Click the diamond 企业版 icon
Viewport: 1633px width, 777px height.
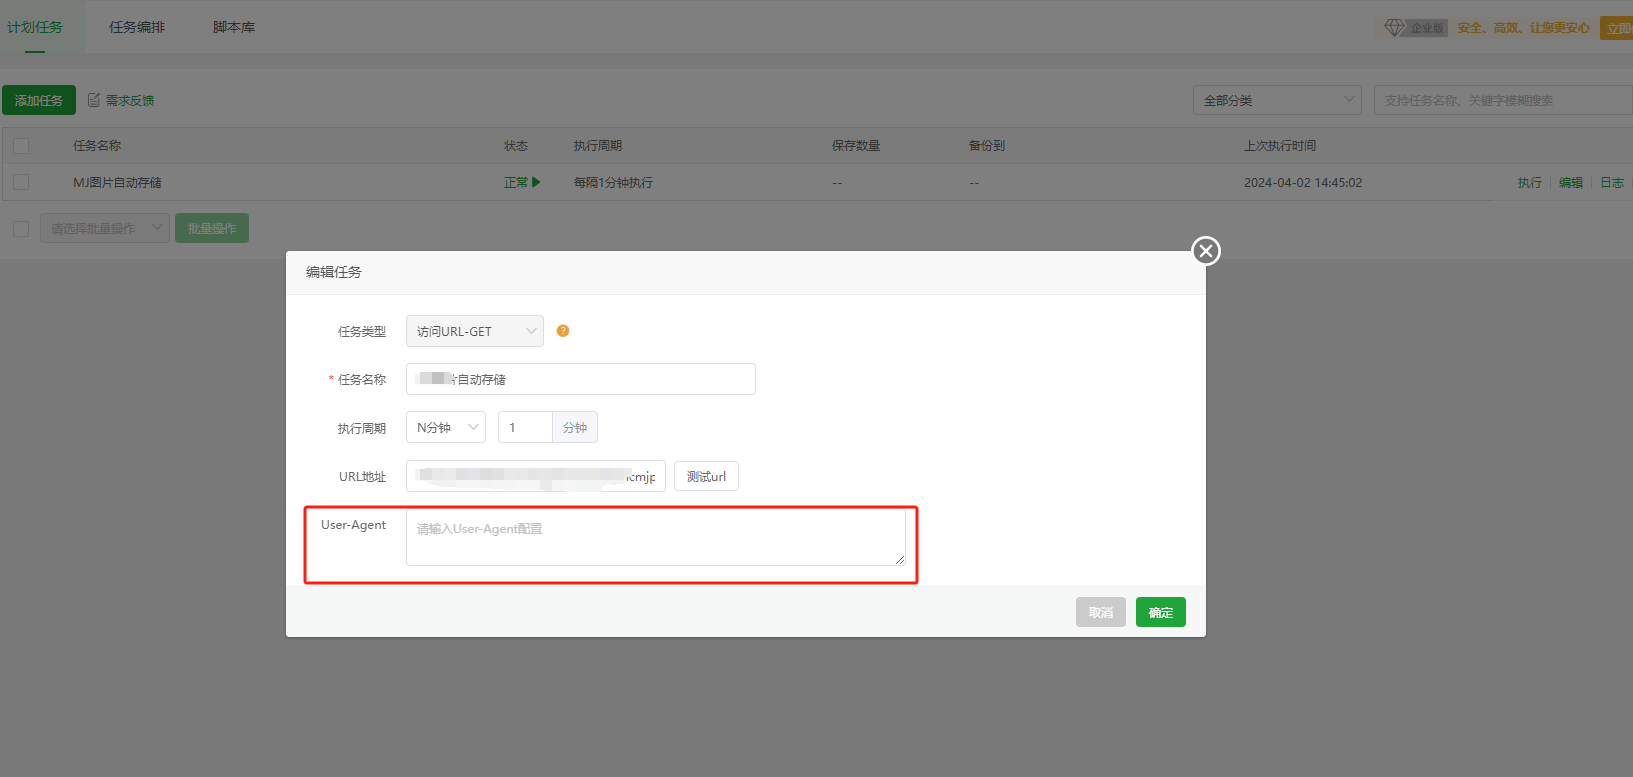pyautogui.click(x=1394, y=27)
